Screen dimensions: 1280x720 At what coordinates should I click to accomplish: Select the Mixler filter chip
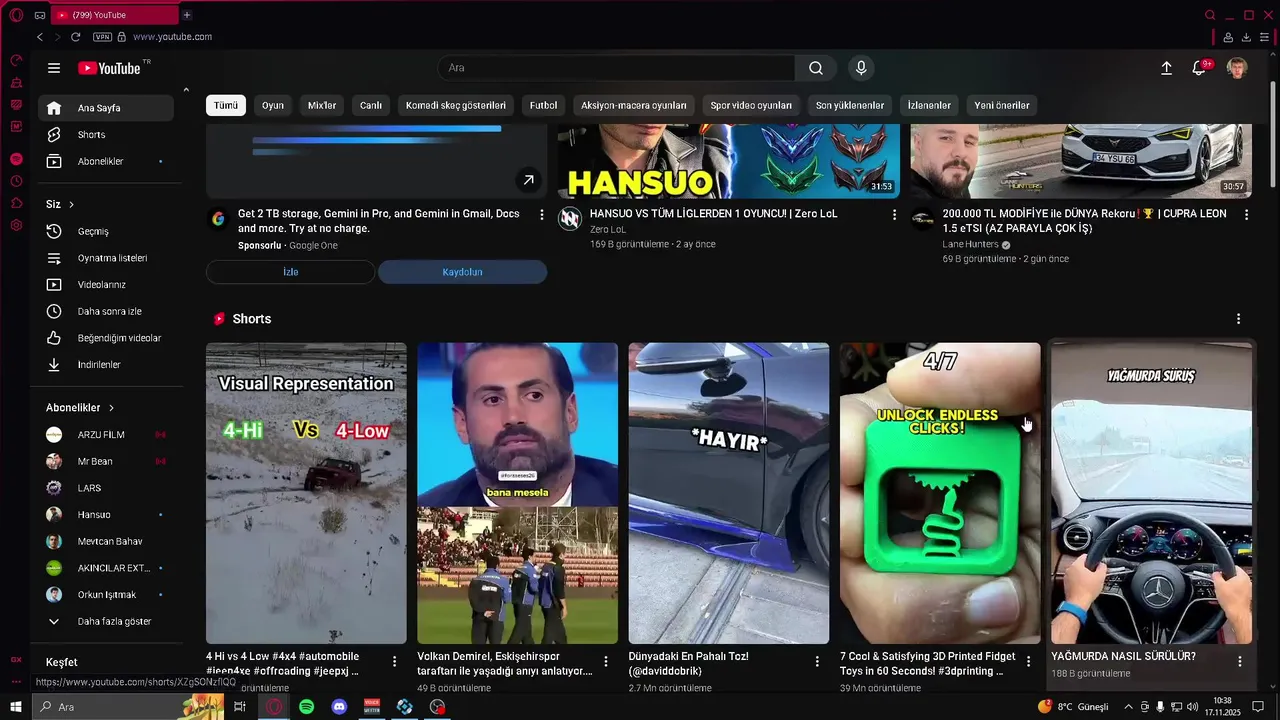coord(322,105)
